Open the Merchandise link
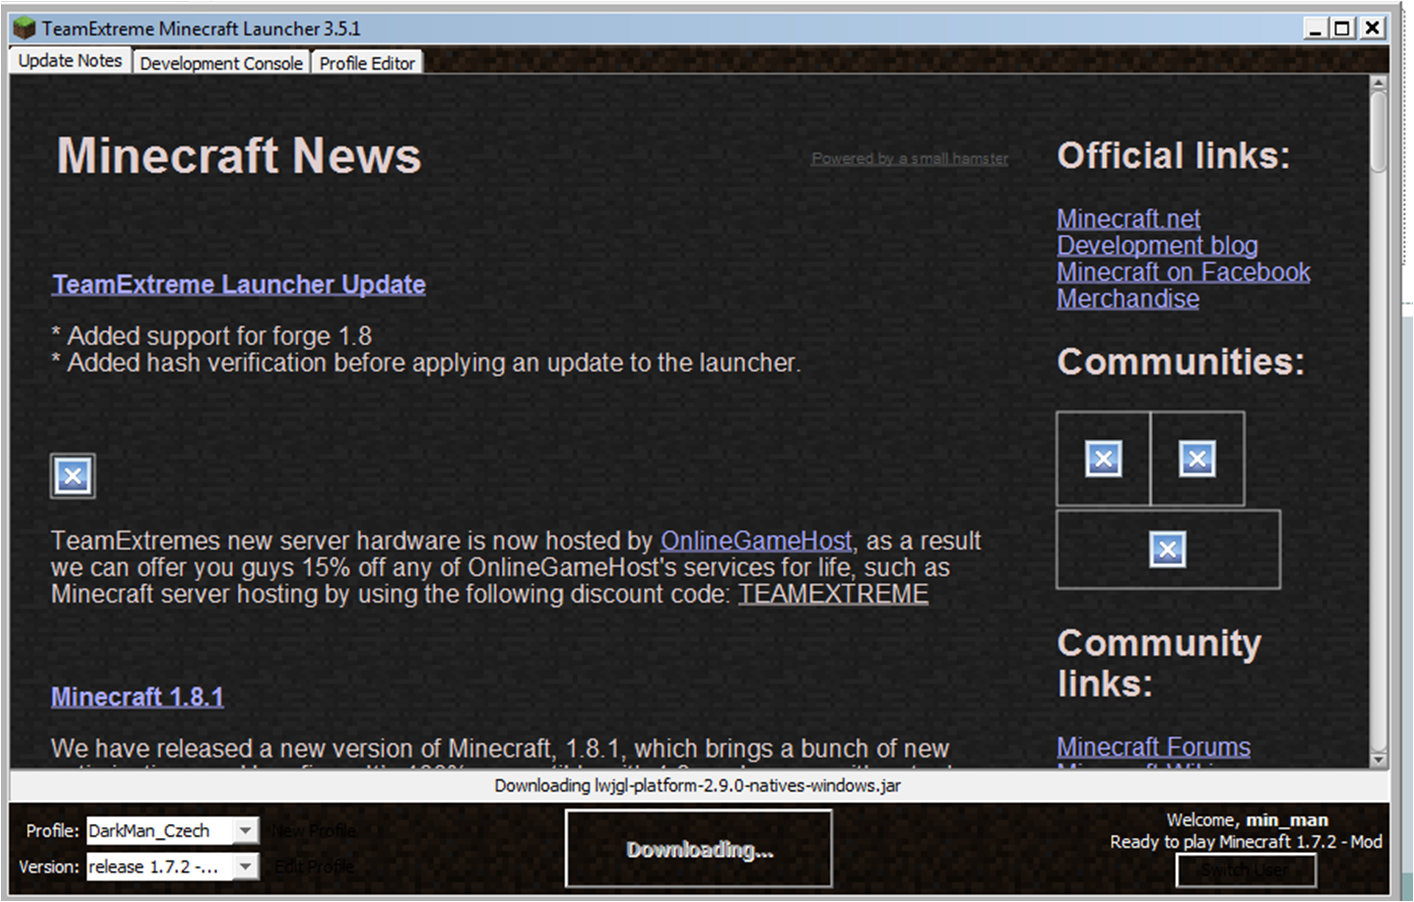The width and height of the screenshot is (1414, 902). 1128,299
